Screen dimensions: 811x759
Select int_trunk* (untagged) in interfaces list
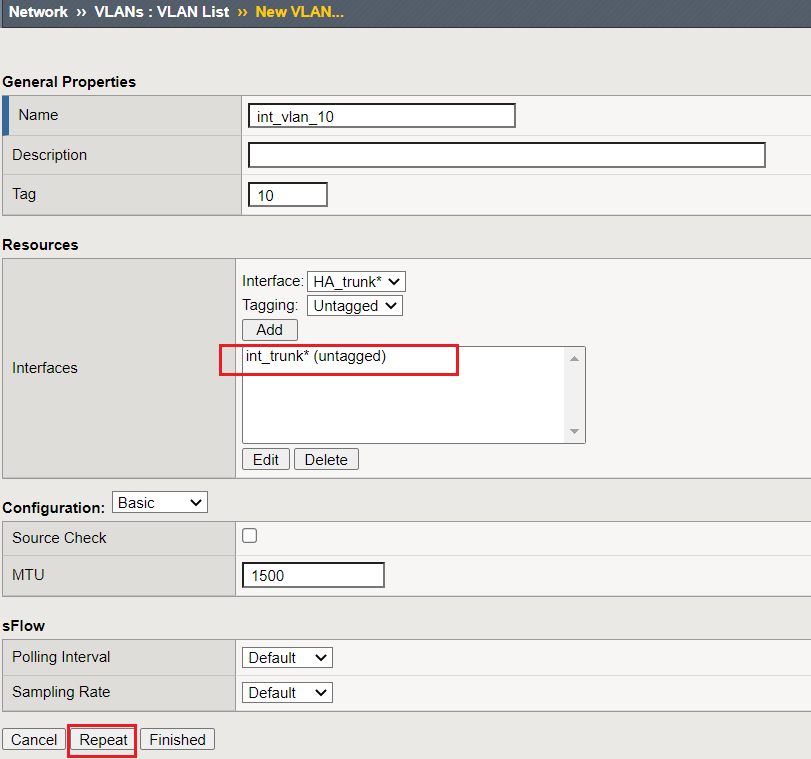click(316, 356)
